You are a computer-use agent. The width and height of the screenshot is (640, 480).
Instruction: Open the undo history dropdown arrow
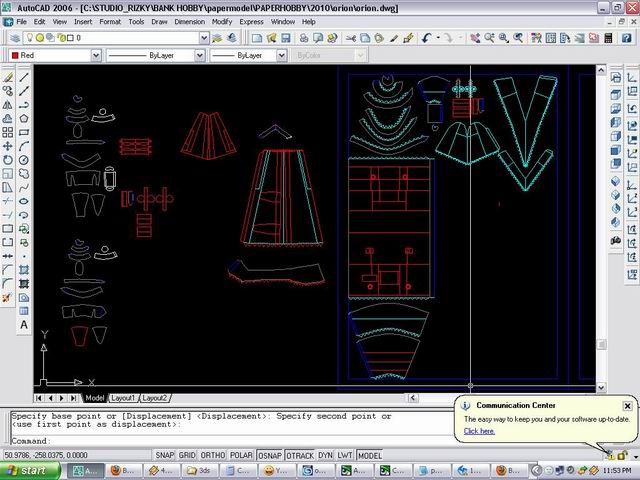[438, 38]
